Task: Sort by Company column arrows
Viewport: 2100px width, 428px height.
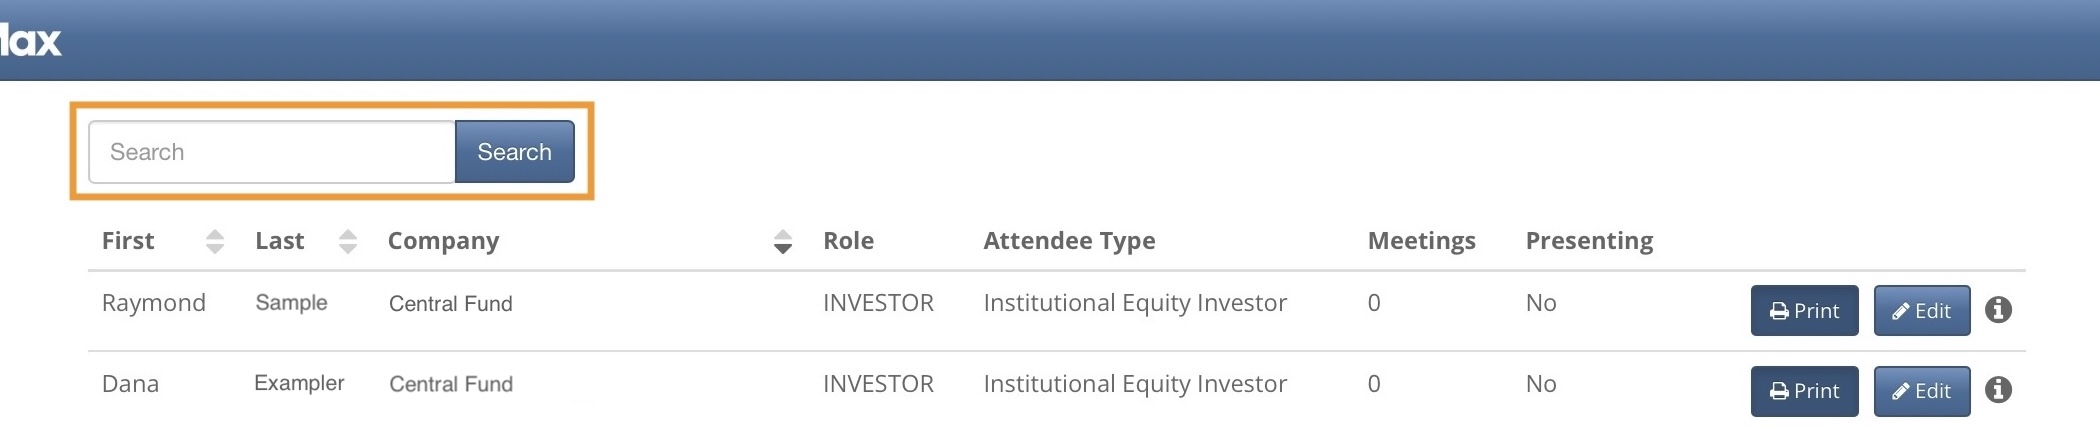Action: 783,241
